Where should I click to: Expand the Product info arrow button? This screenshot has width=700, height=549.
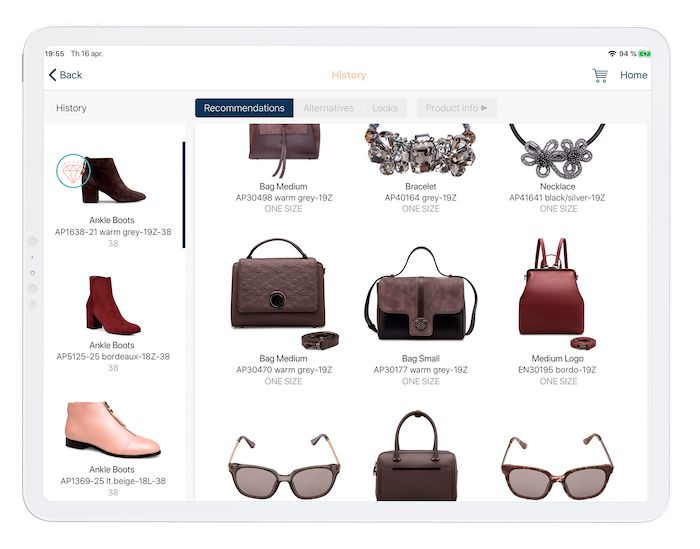[x=456, y=108]
